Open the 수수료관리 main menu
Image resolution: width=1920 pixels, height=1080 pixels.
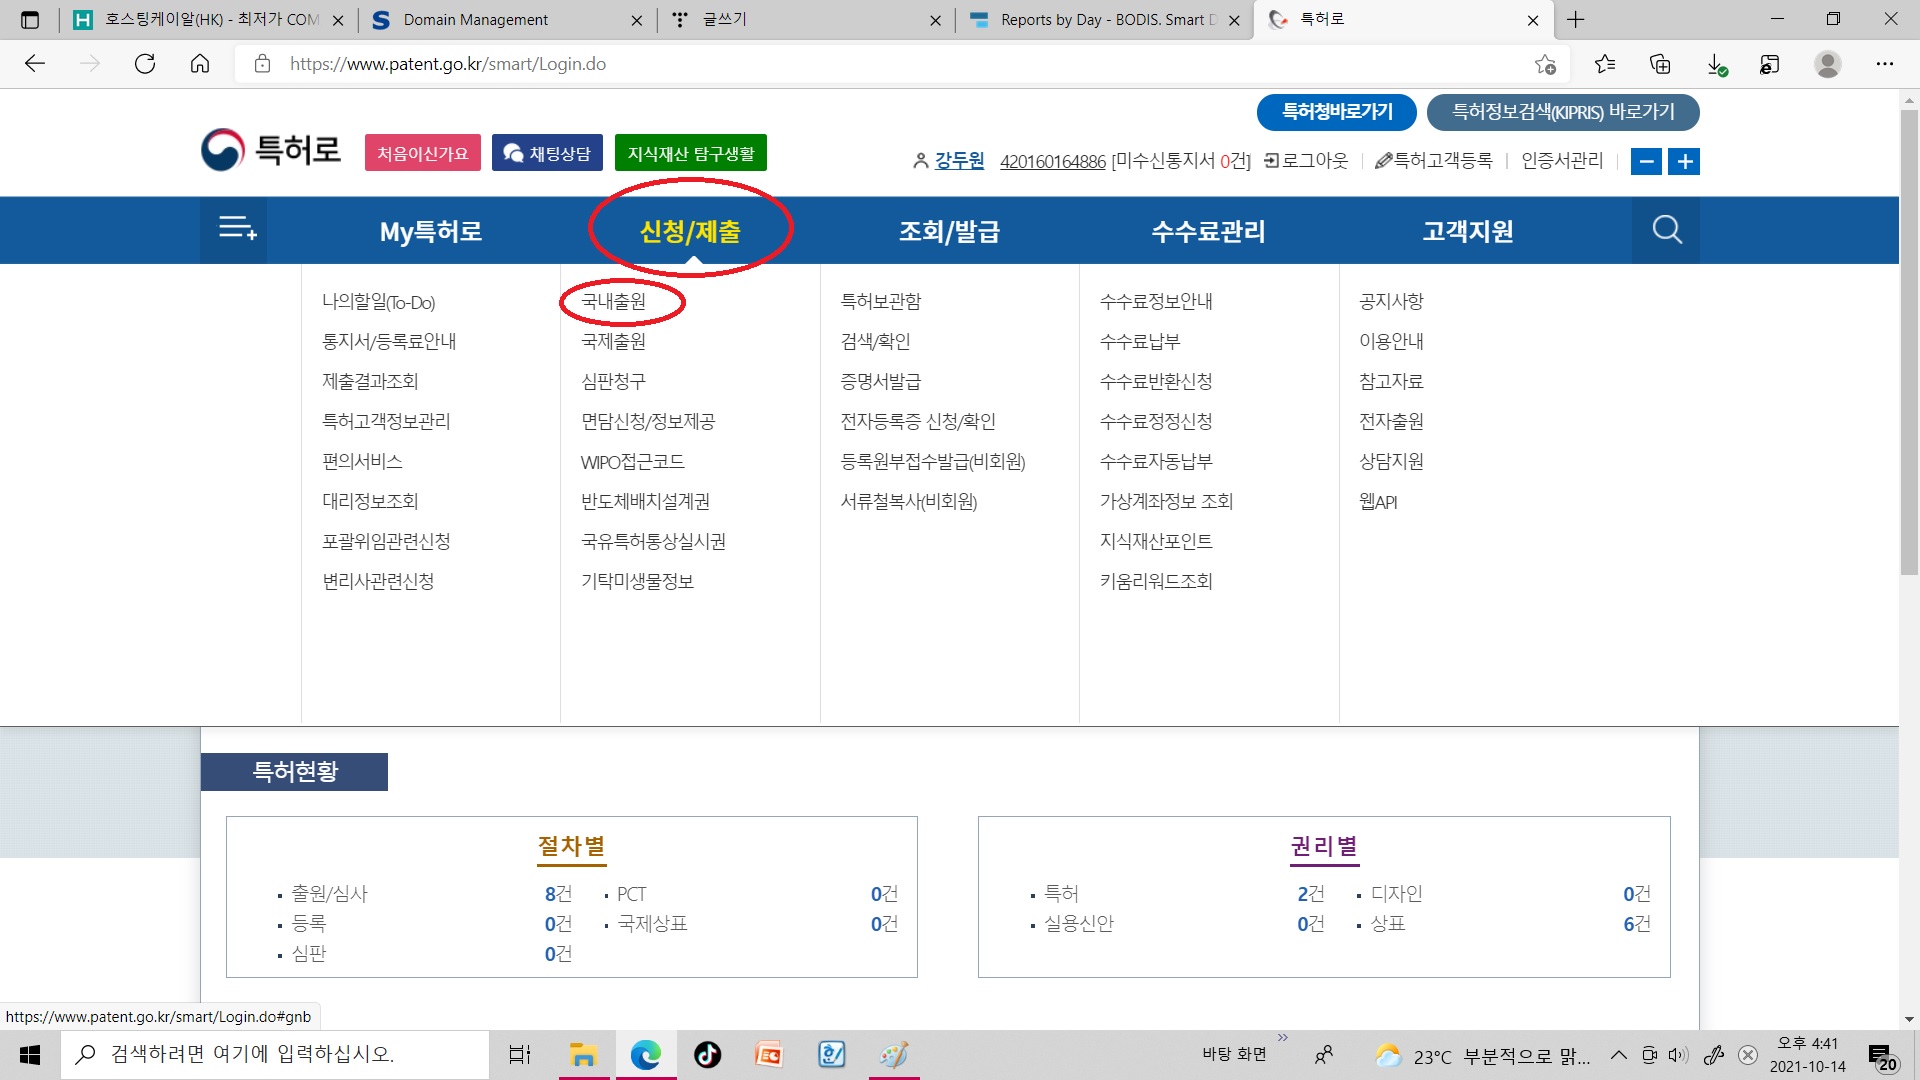[x=1208, y=231]
